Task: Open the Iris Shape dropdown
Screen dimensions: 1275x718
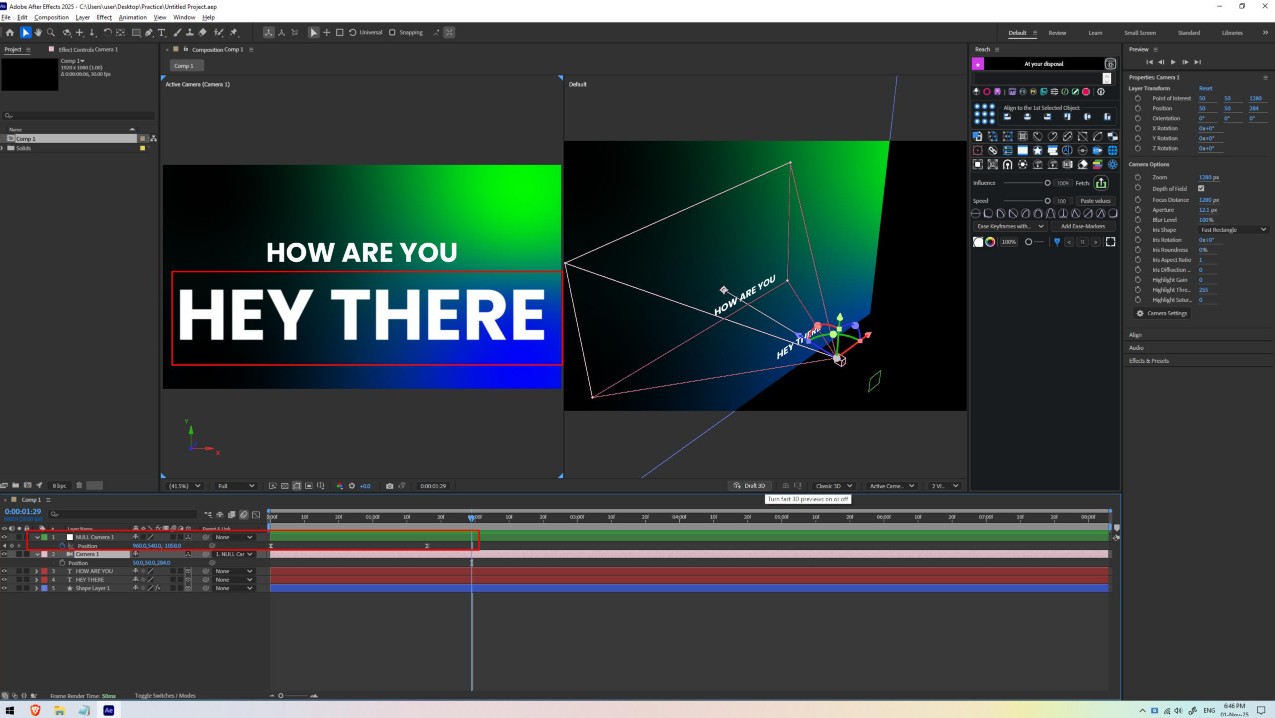Action: click(x=1233, y=230)
